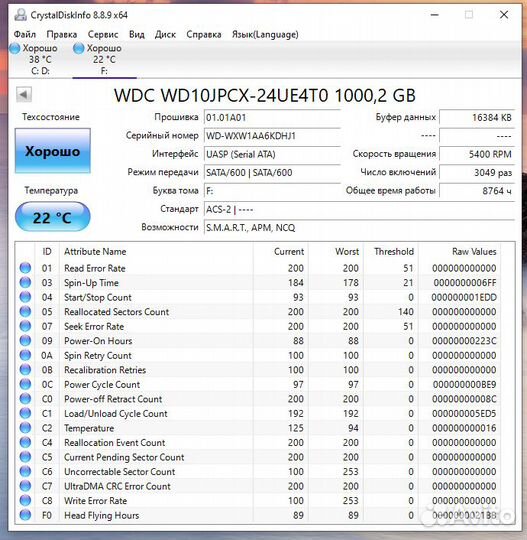Click status orb for Write Error Rate
The height and width of the screenshot is (540, 527).
point(25,500)
